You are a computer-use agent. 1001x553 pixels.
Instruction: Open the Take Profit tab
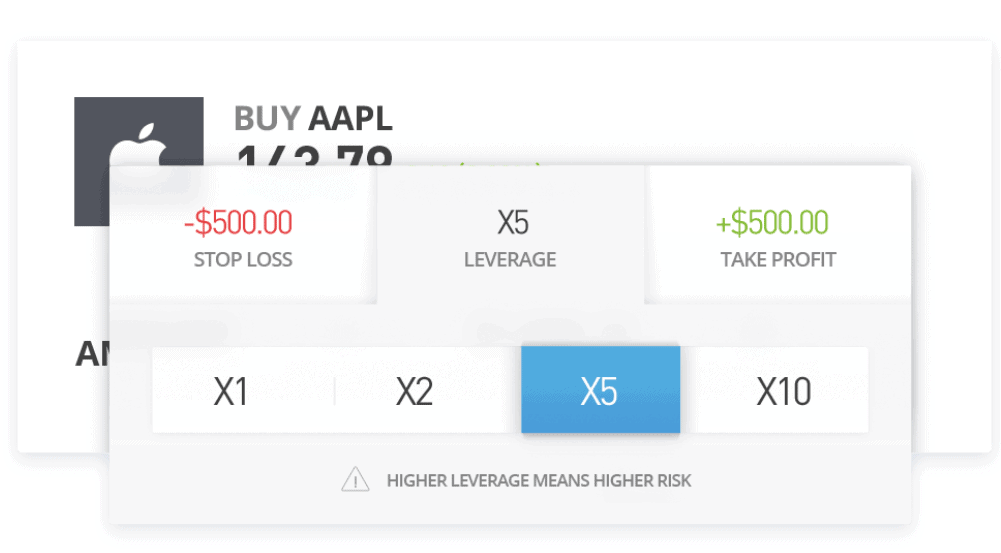(778, 234)
